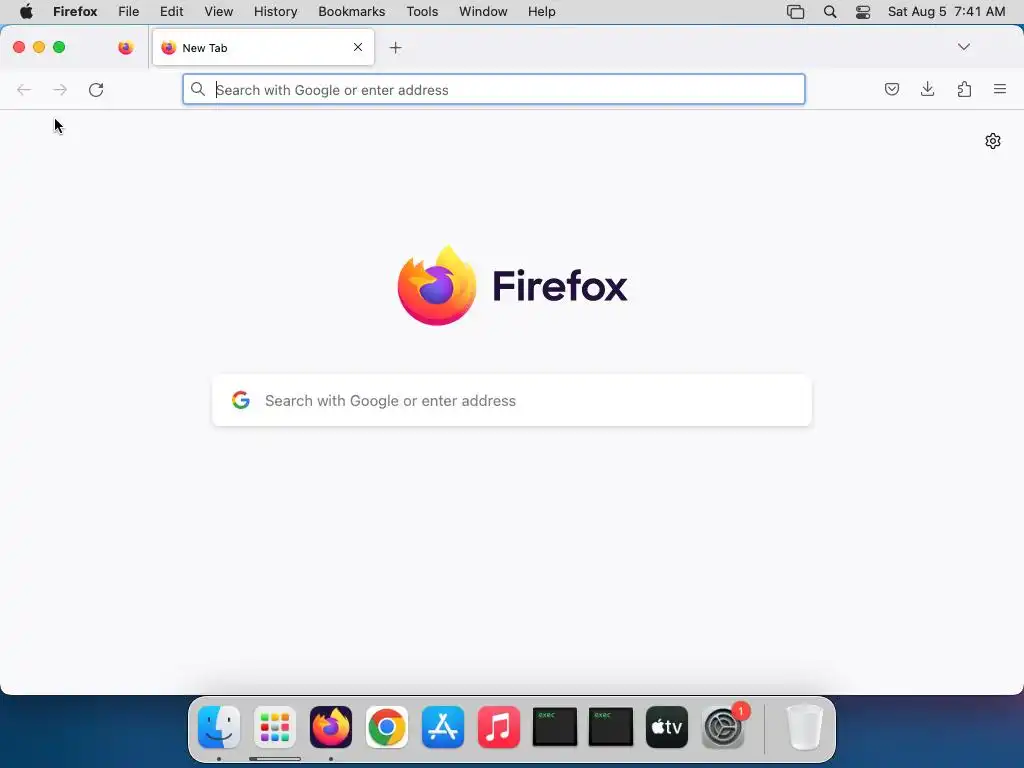Open System Settings from the Dock
Screen dimensions: 1024x768
point(723,727)
